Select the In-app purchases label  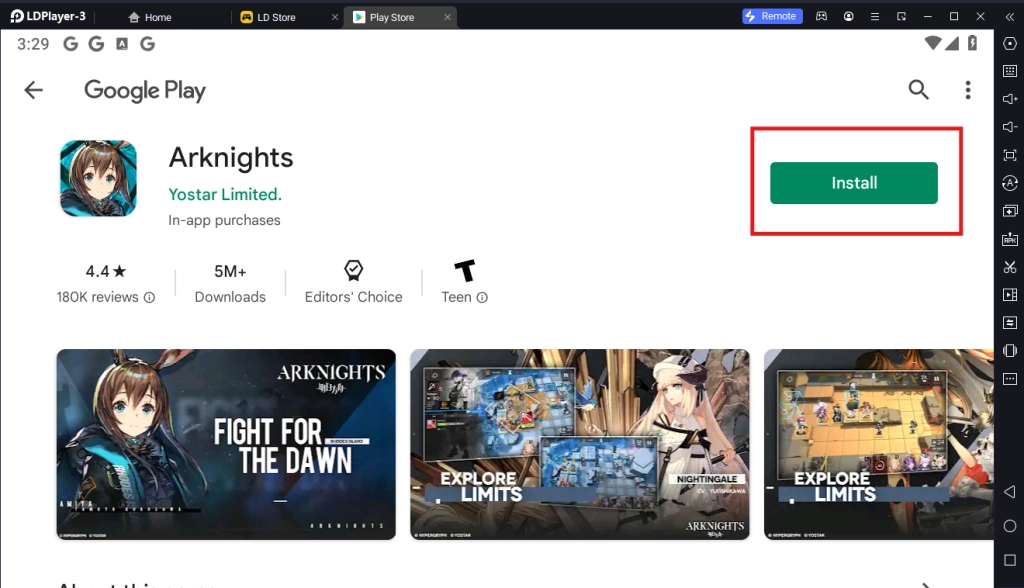(x=224, y=220)
